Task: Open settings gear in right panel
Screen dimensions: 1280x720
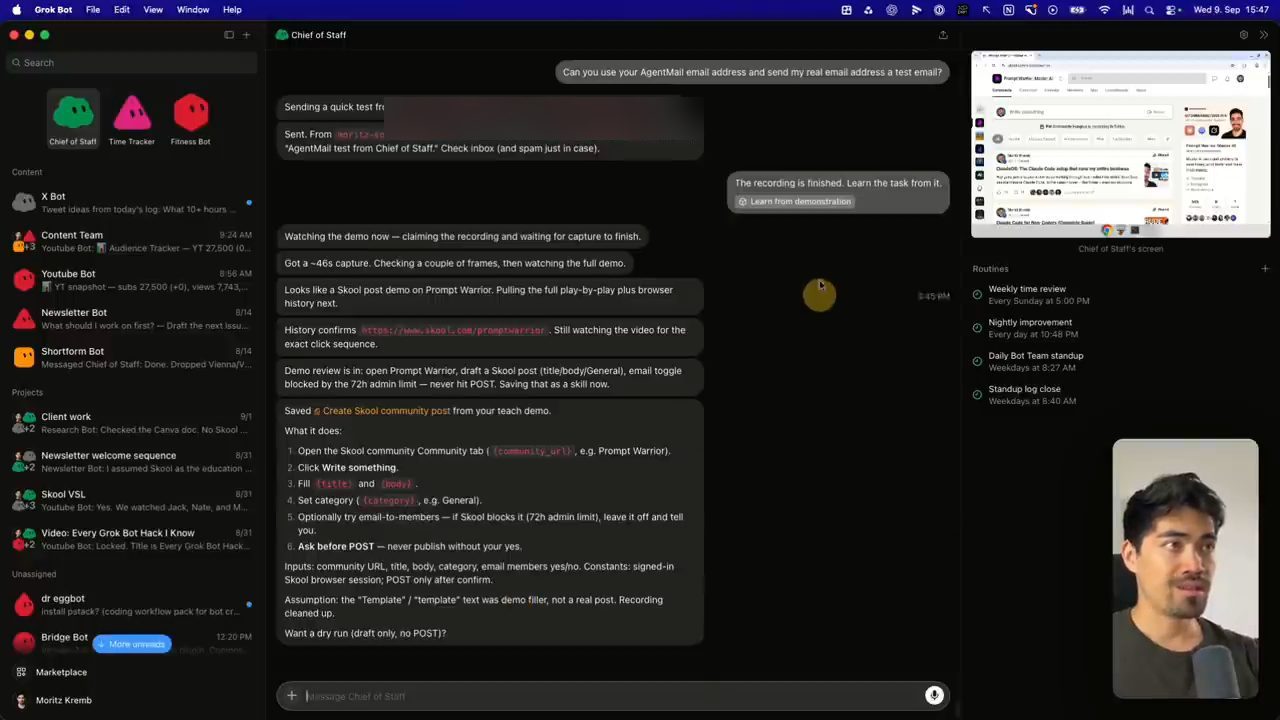Action: coord(1244,35)
